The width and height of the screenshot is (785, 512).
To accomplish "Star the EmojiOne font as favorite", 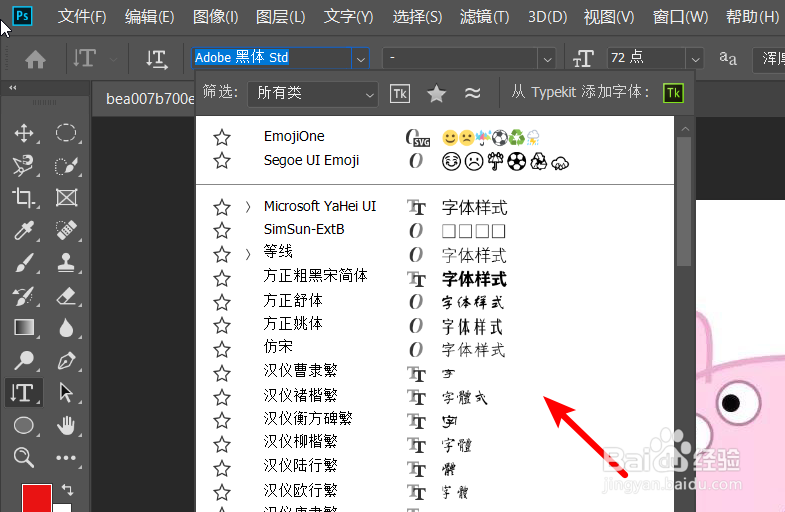I will coord(222,137).
